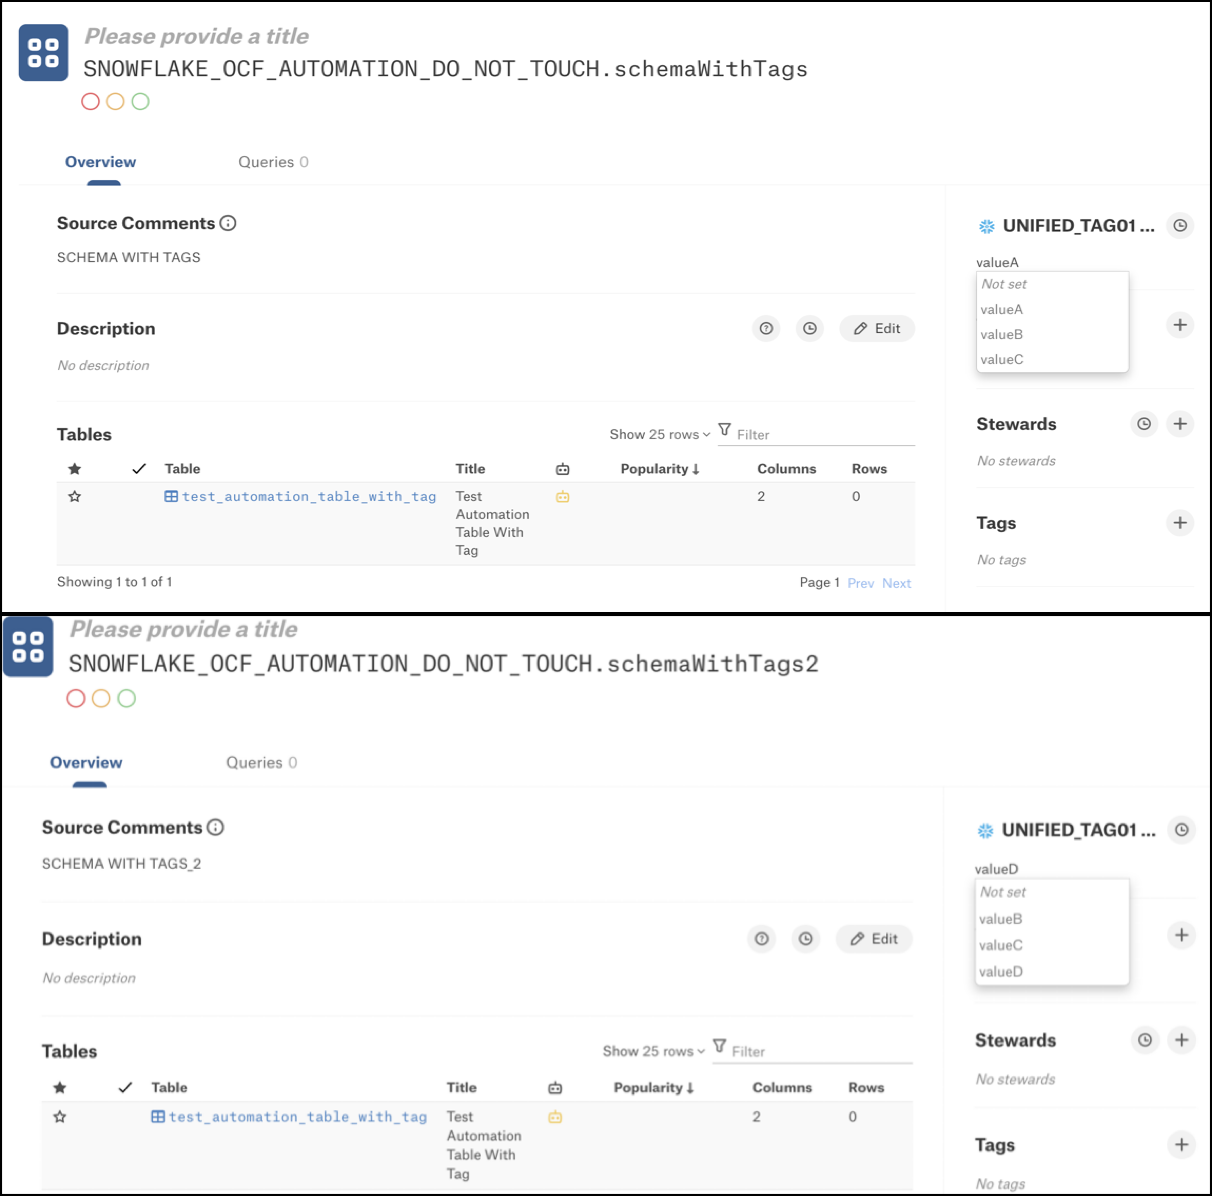Choose valueD option in schemaWithTags2 dropdown list
This screenshot has height=1196, width=1212.
[1052, 971]
